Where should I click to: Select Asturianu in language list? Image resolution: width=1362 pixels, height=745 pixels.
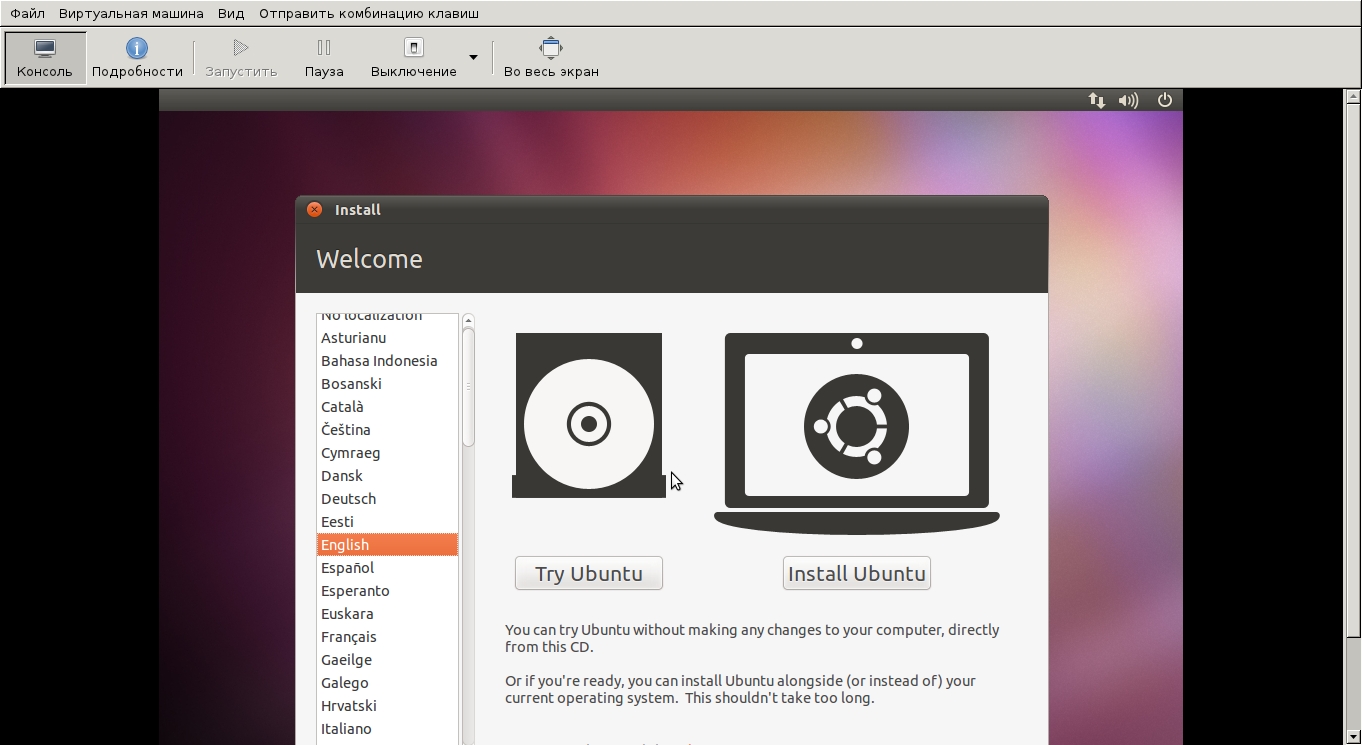point(387,338)
